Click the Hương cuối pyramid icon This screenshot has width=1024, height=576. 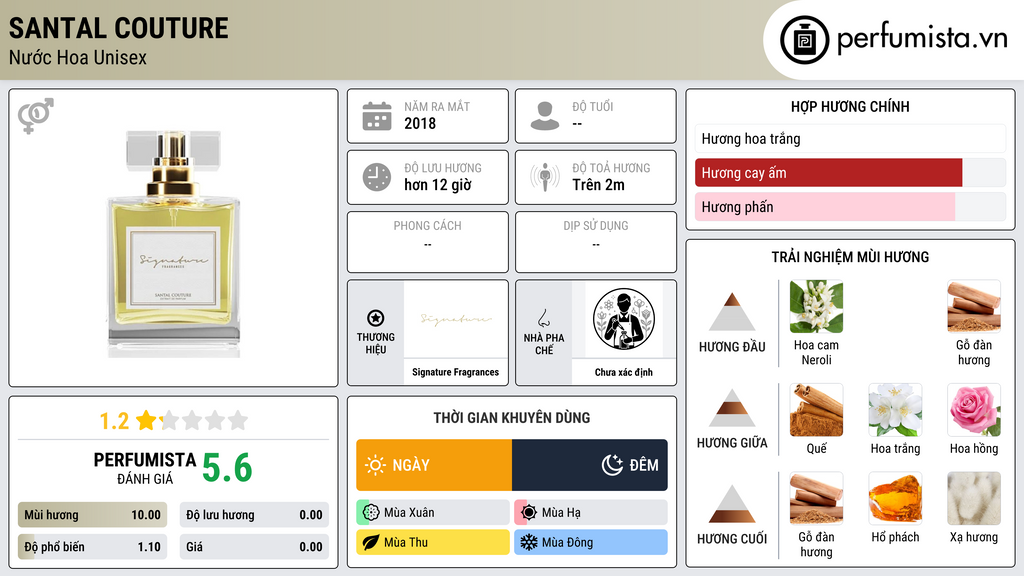coord(732,504)
